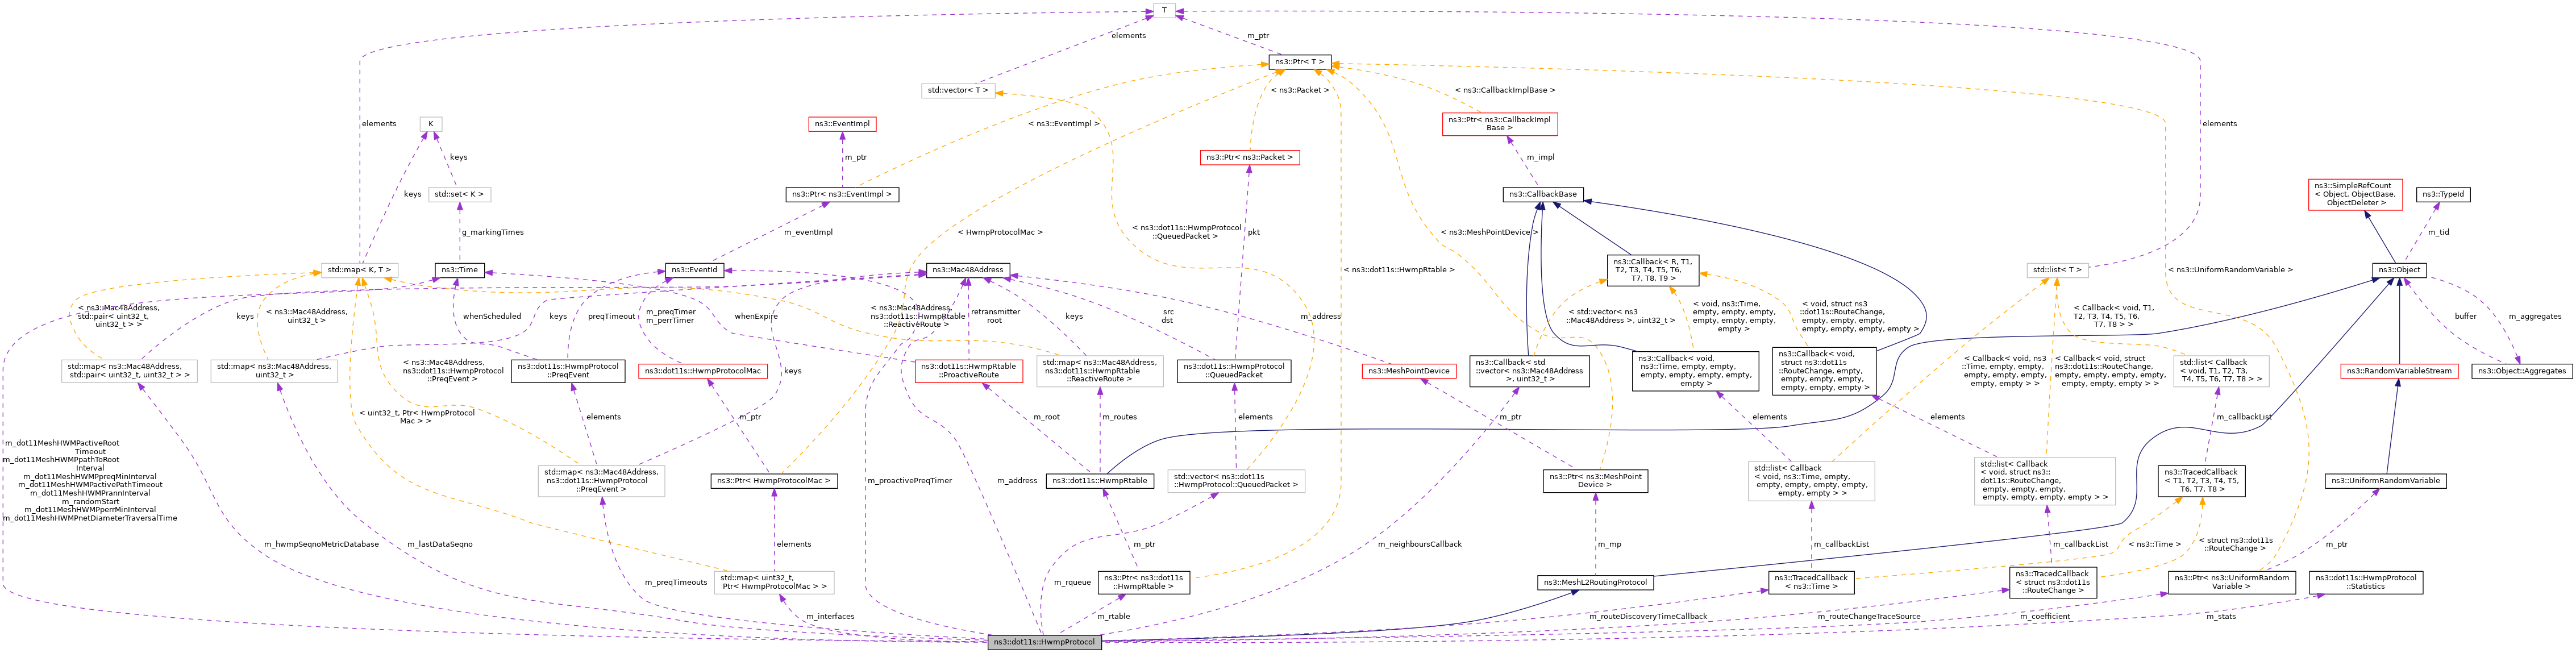Select the std::vector< T > node
Viewport: 2576px width, 653px height.
(958, 90)
